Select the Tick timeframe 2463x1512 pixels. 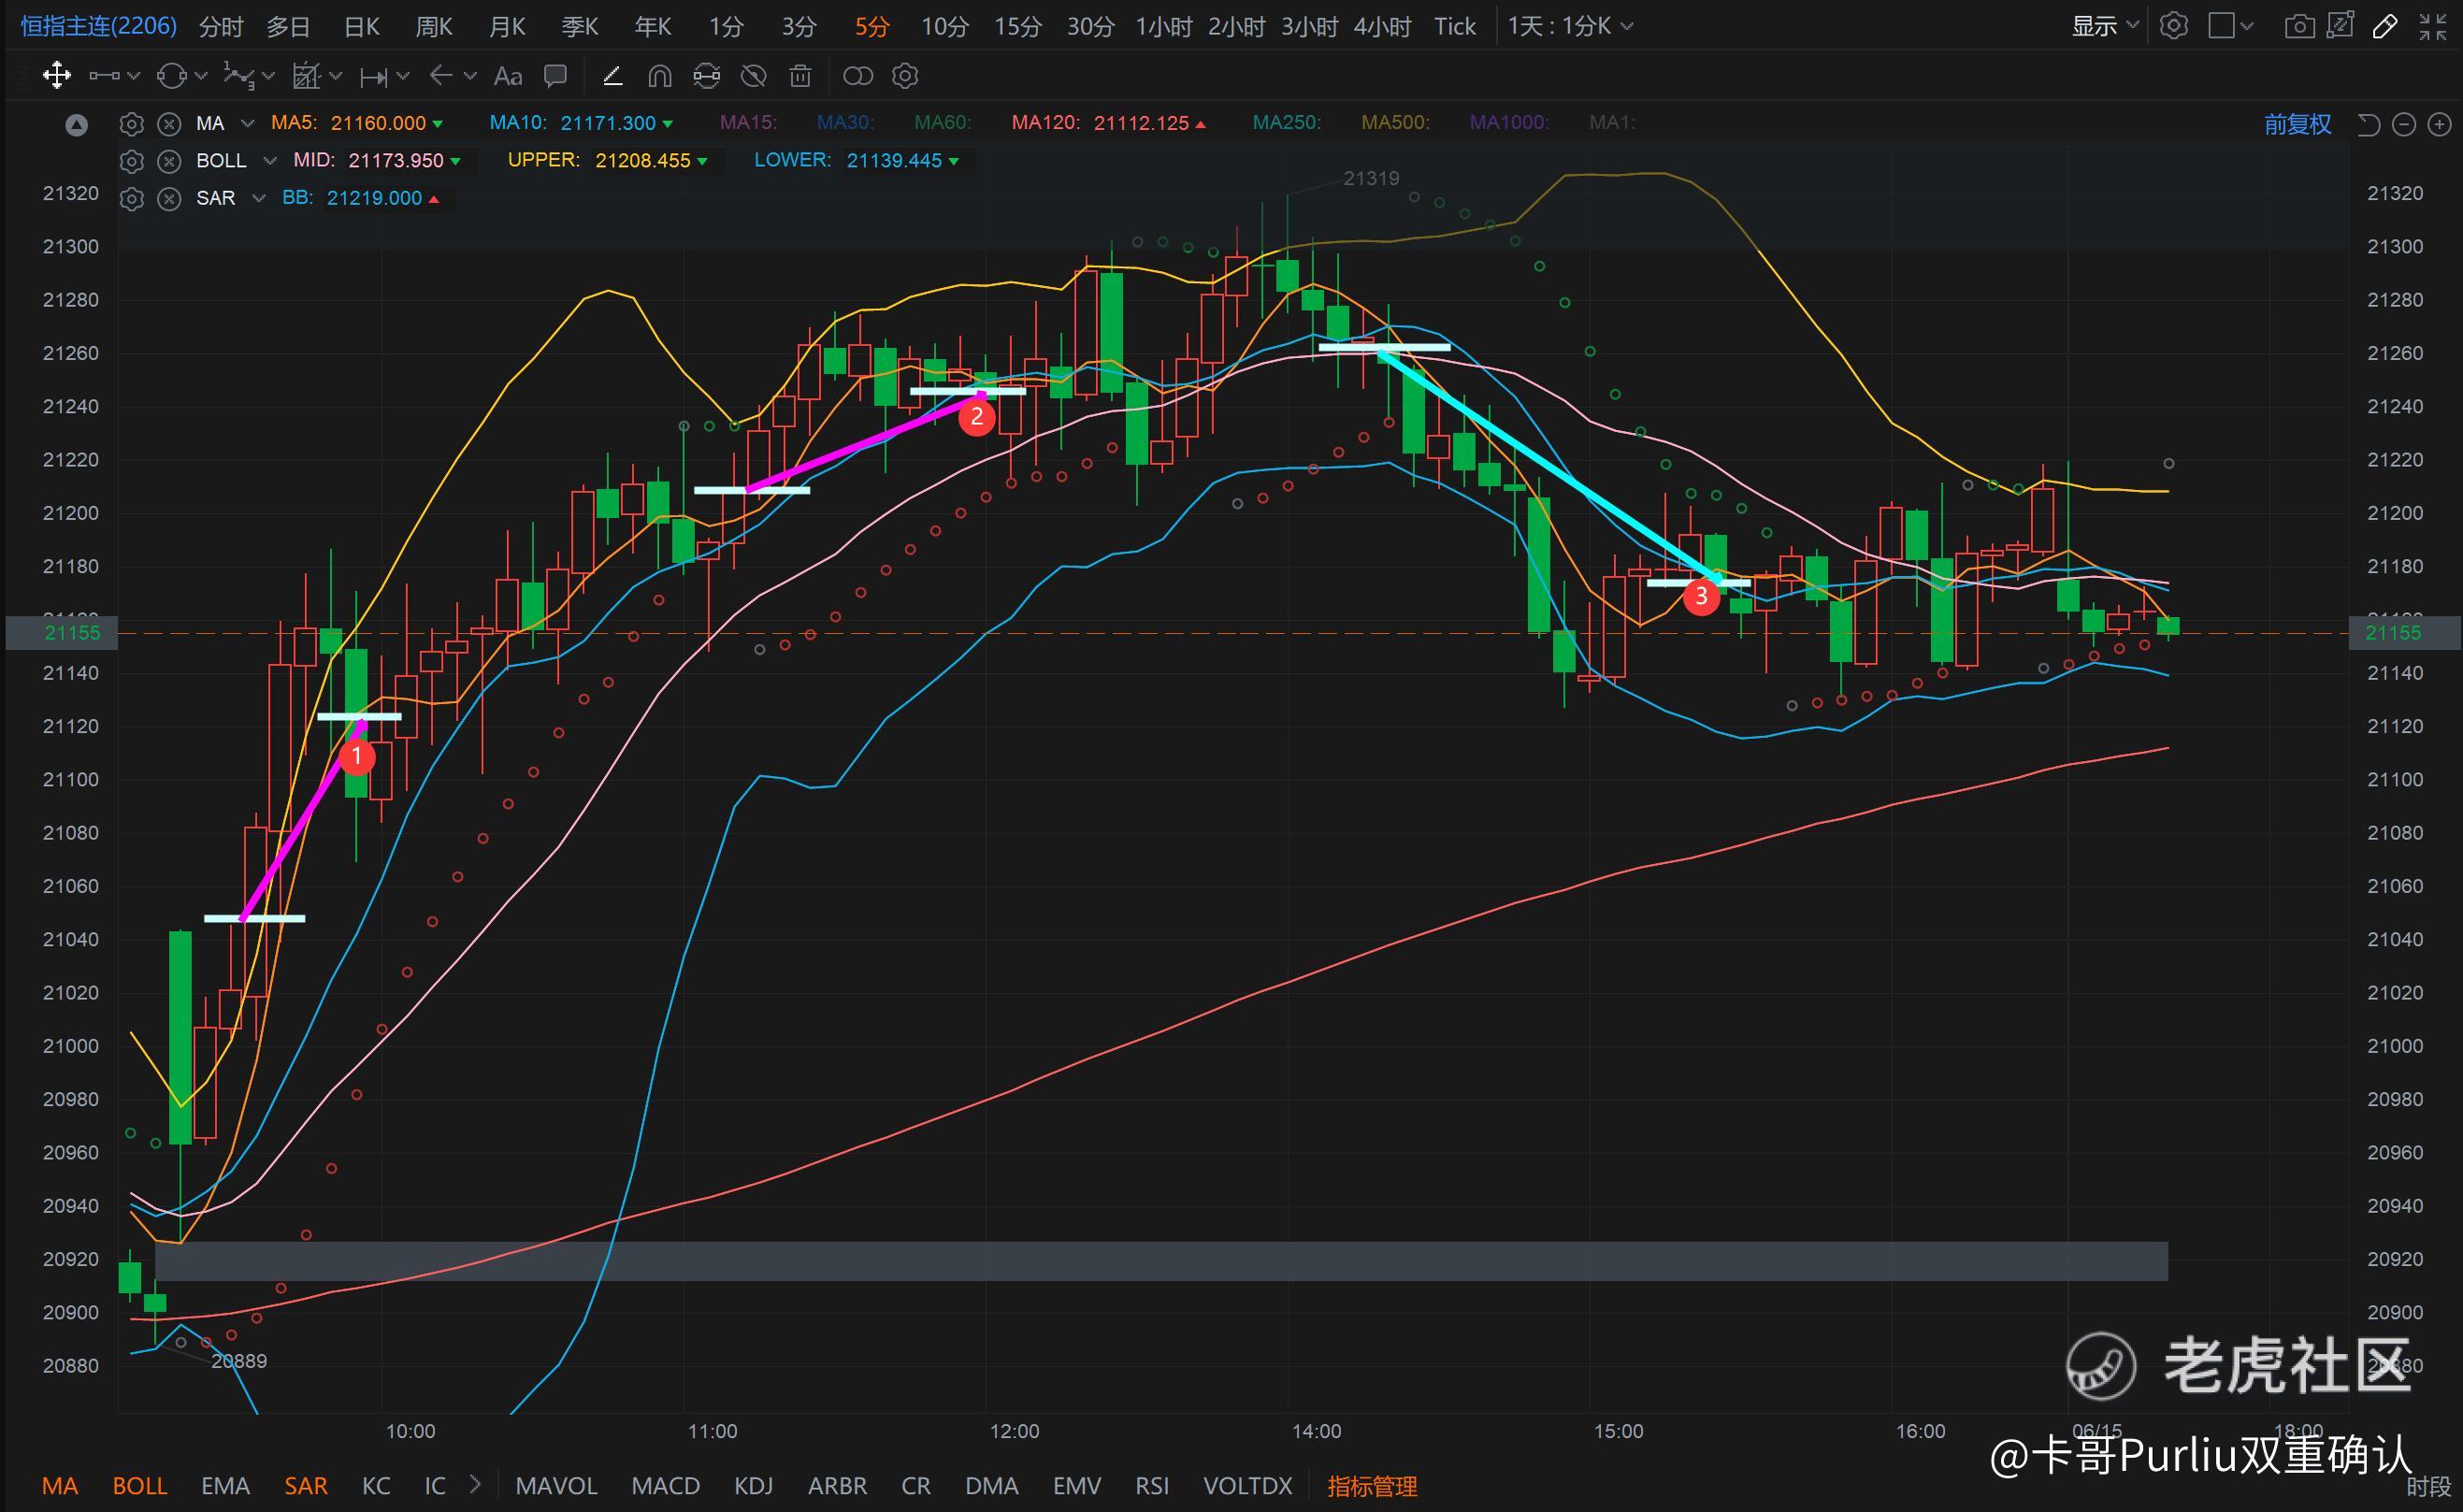[1455, 26]
